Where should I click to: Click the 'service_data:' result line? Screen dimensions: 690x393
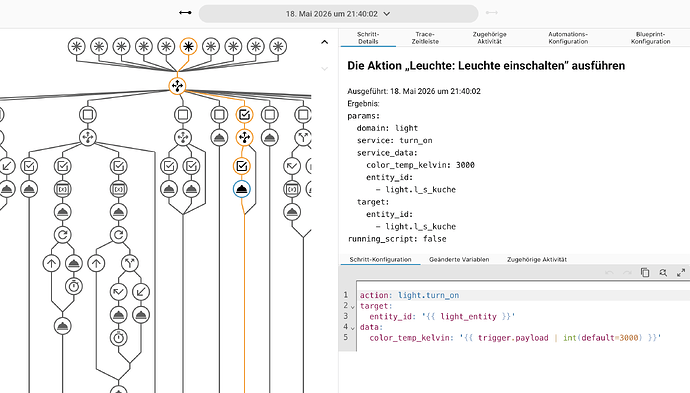coord(387,153)
